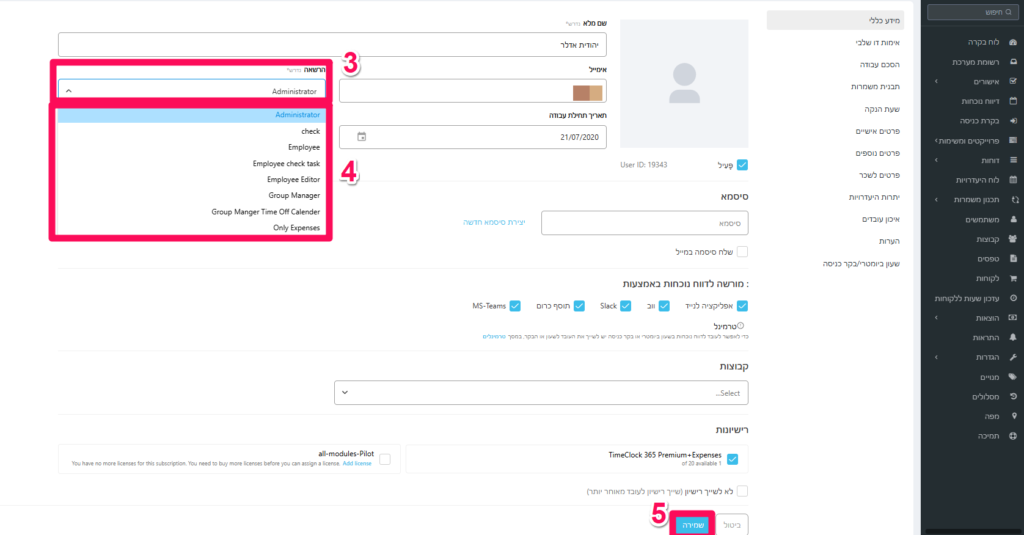1024x535 pixels.
Task: Click the dashboard icon beside לוח בקרה
Action: 1013,44
